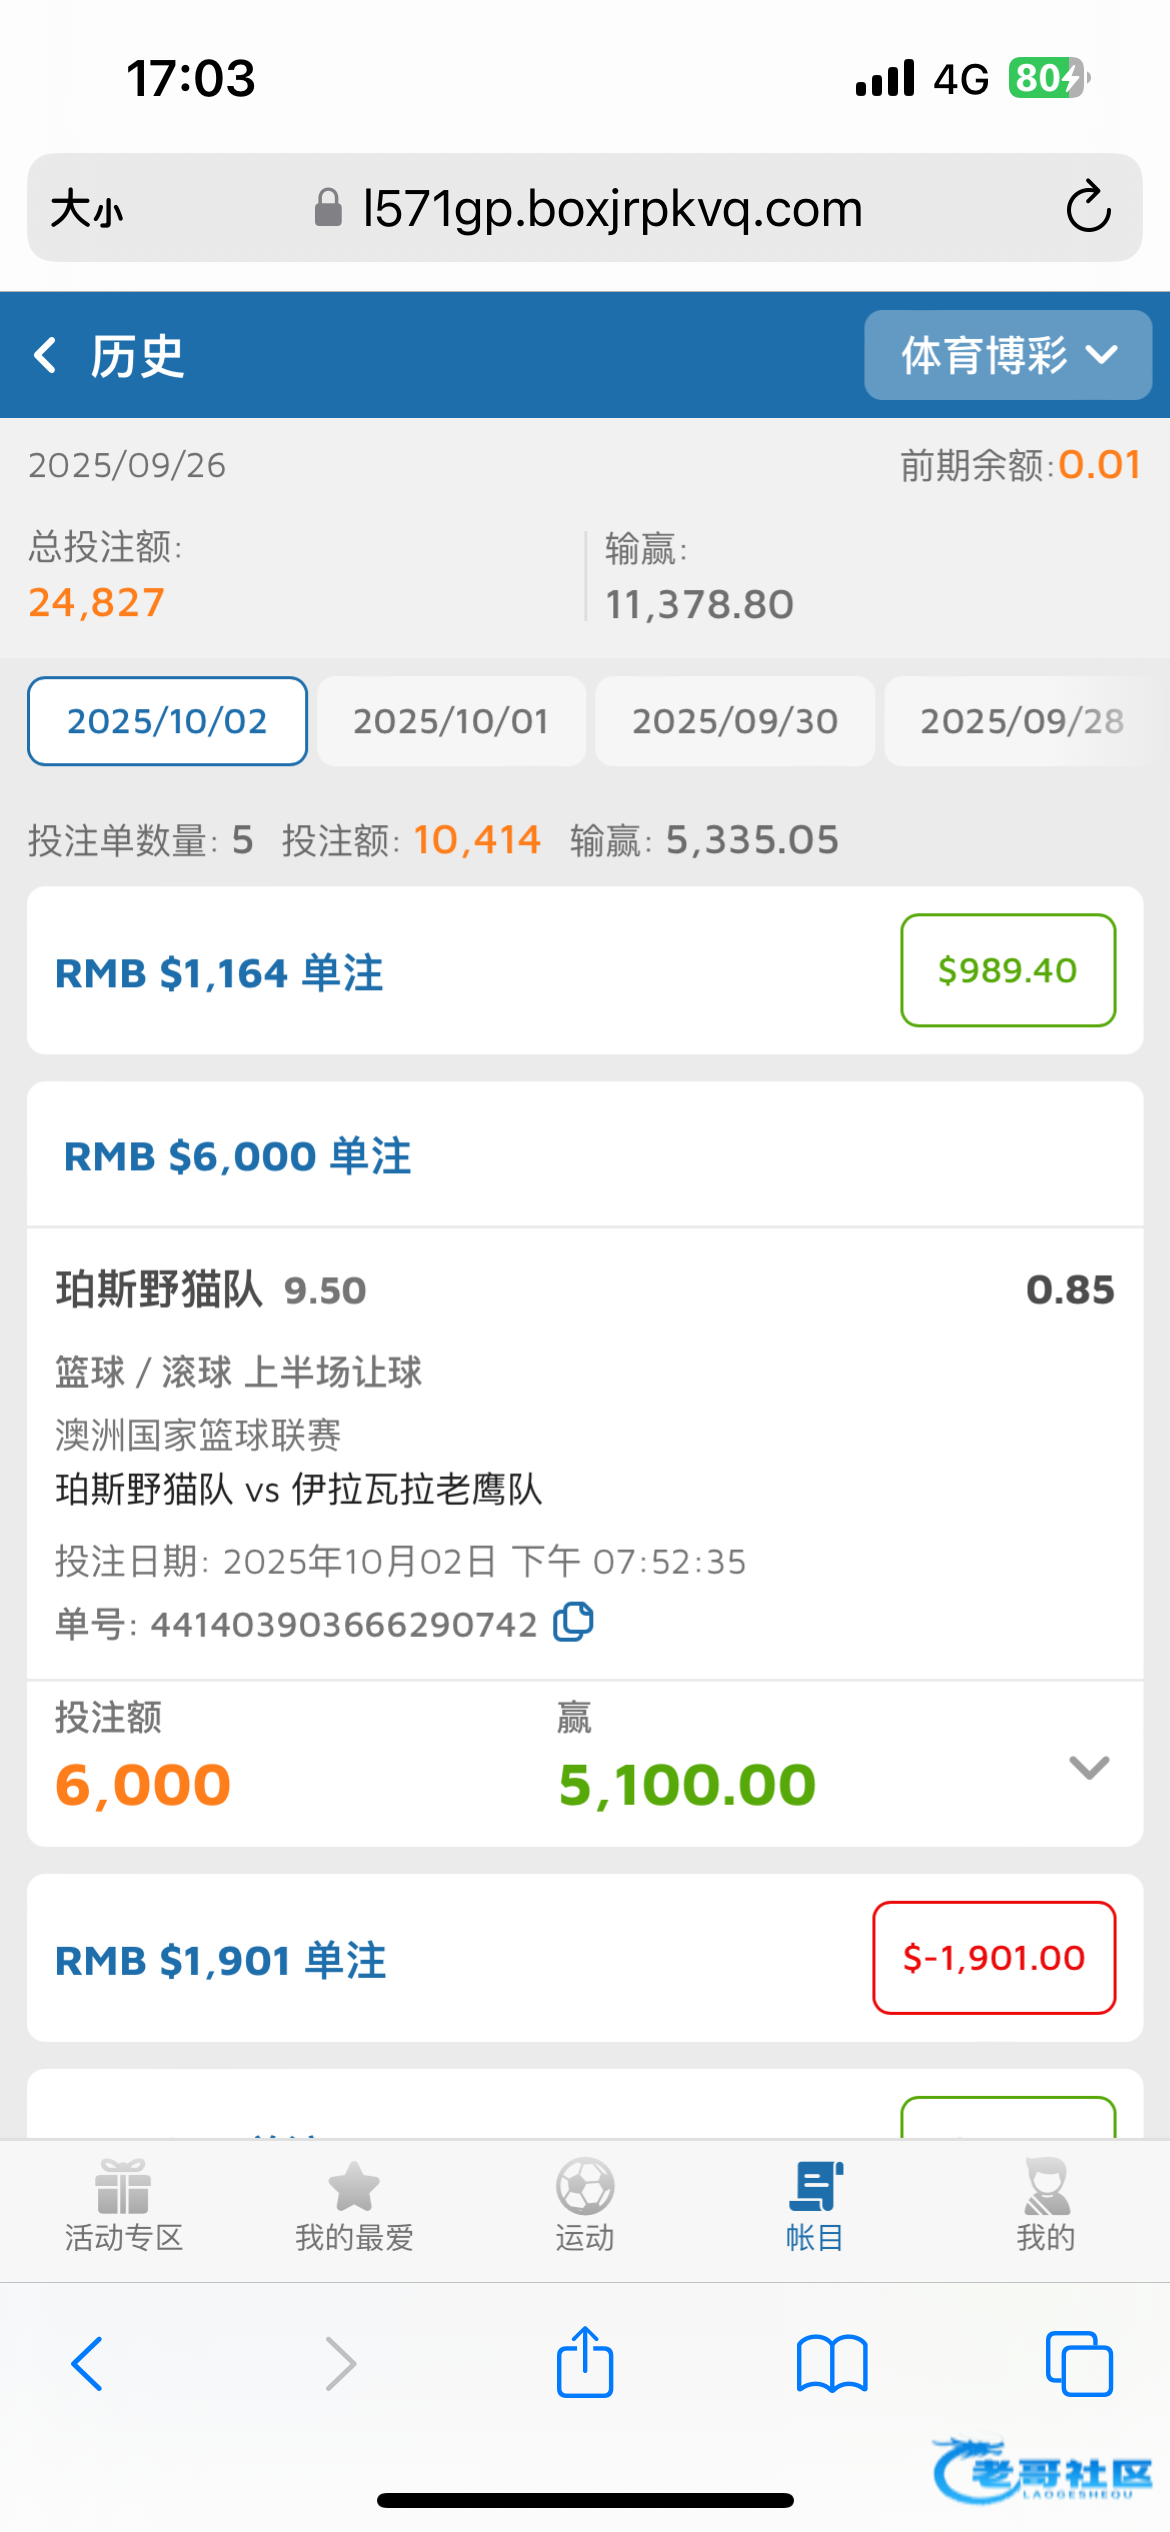The width and height of the screenshot is (1170, 2532).
Task: Select the 2025/10/01 date tab
Action: point(451,721)
